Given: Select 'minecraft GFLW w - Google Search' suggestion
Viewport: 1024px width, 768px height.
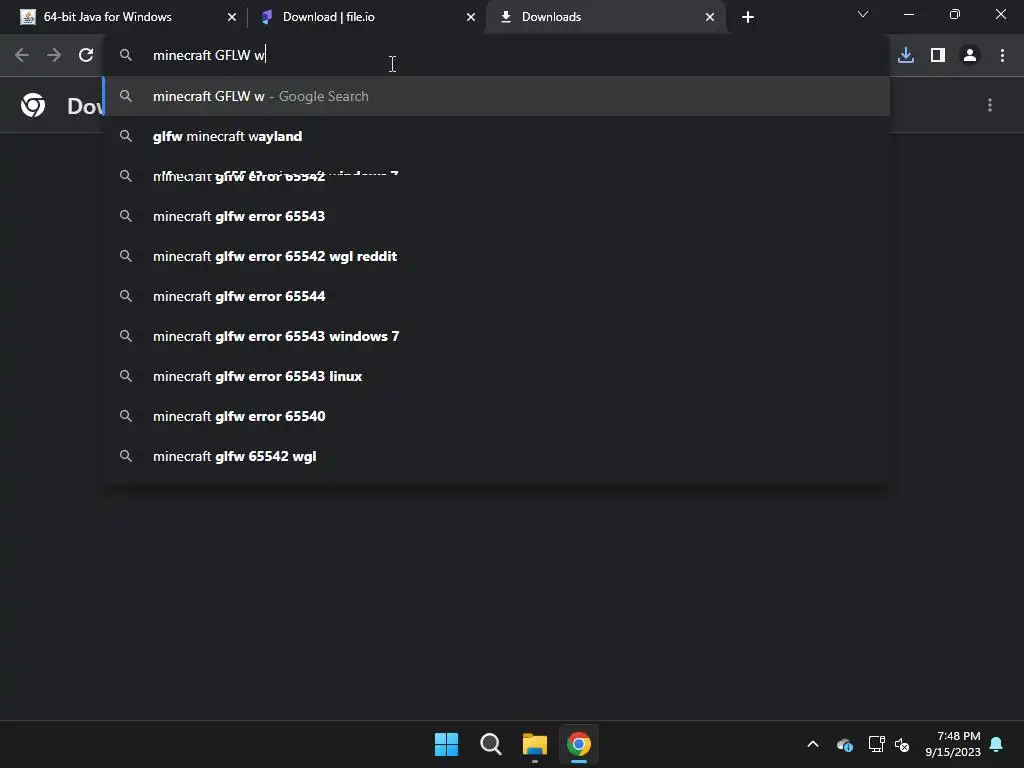Looking at the screenshot, I should click(496, 96).
